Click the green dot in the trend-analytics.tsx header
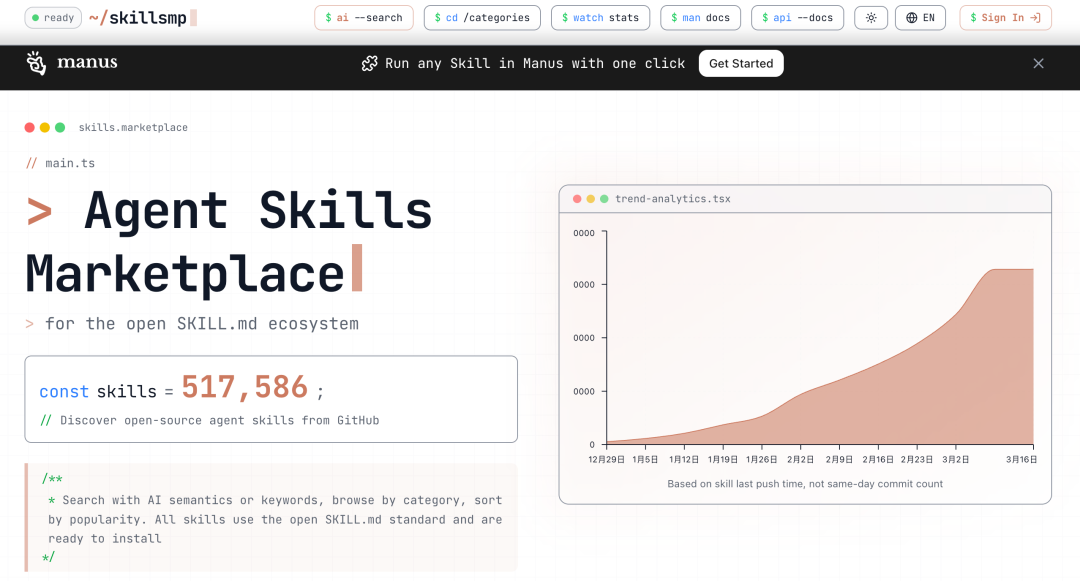This screenshot has width=1080, height=581. (604, 199)
